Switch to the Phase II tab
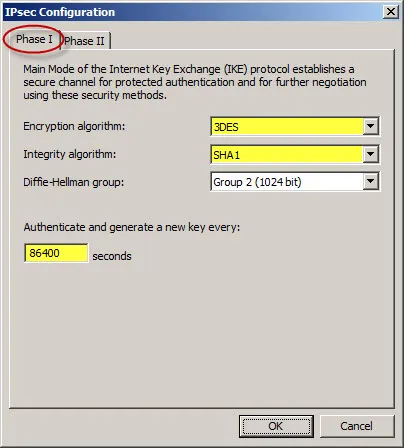404x448 pixels. click(85, 41)
